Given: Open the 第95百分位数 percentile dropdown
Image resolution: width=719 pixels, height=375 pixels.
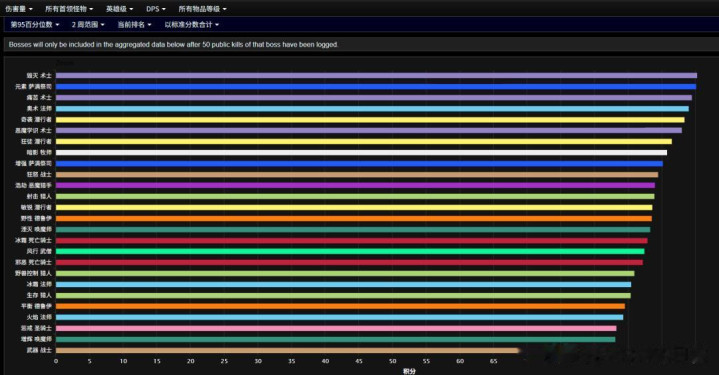Looking at the screenshot, I should (x=35, y=24).
